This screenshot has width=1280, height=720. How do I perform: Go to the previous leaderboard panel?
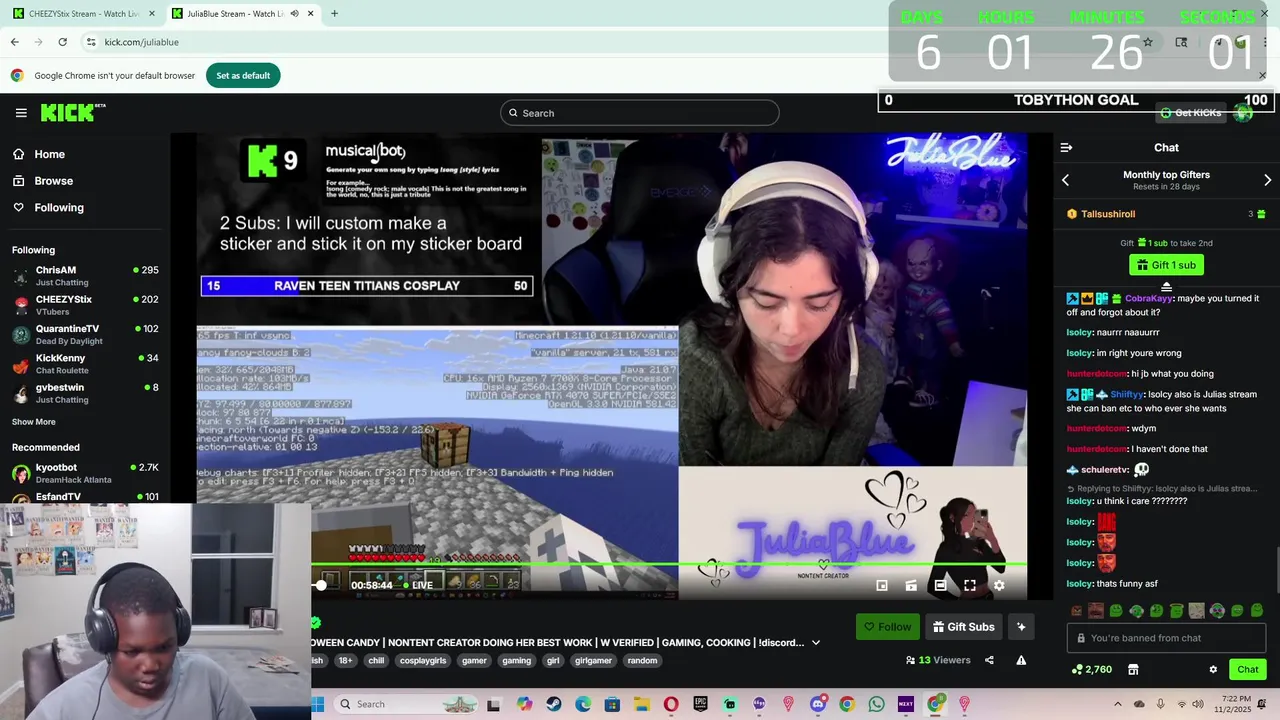1065,180
